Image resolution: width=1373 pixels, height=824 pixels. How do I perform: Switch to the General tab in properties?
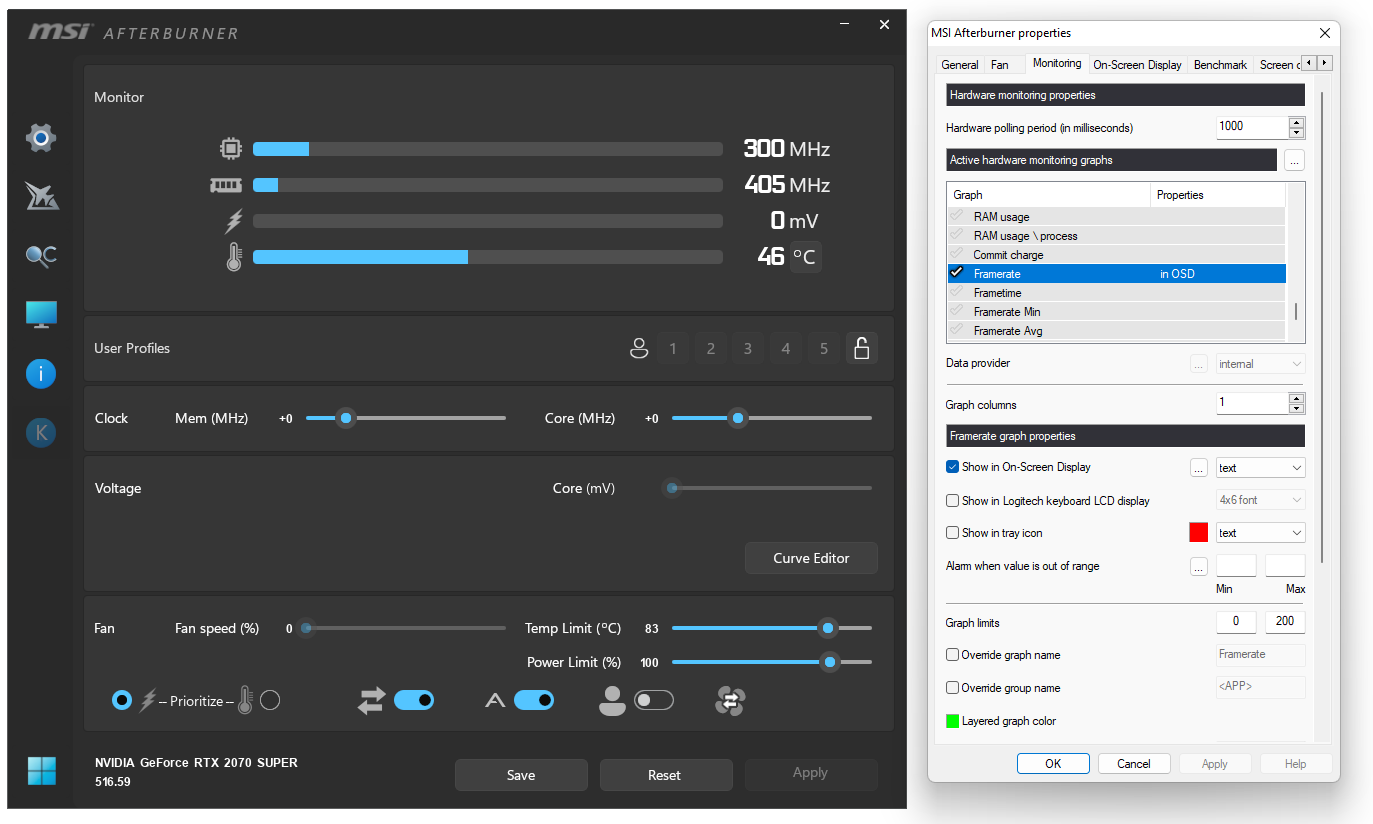(960, 64)
